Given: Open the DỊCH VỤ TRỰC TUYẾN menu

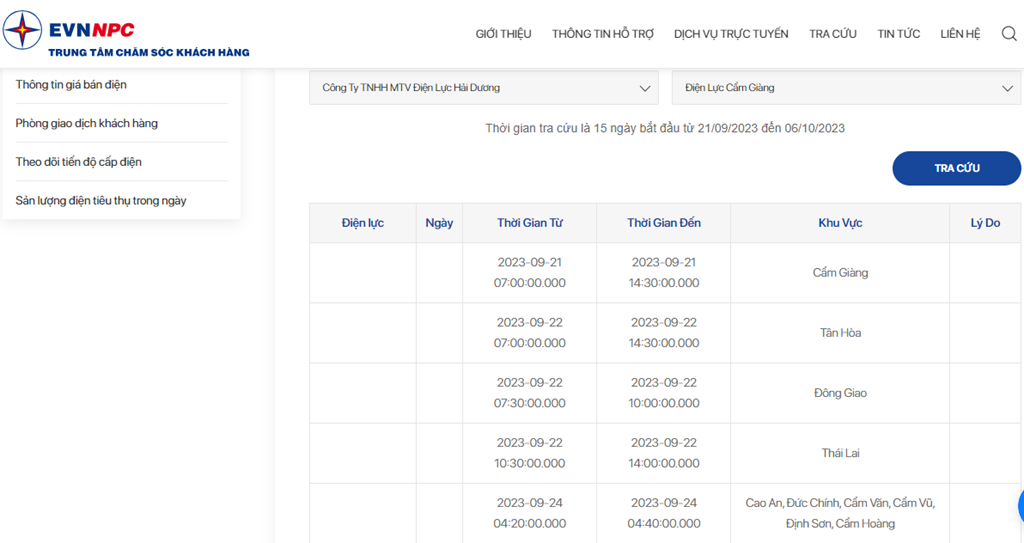Looking at the screenshot, I should click(731, 34).
